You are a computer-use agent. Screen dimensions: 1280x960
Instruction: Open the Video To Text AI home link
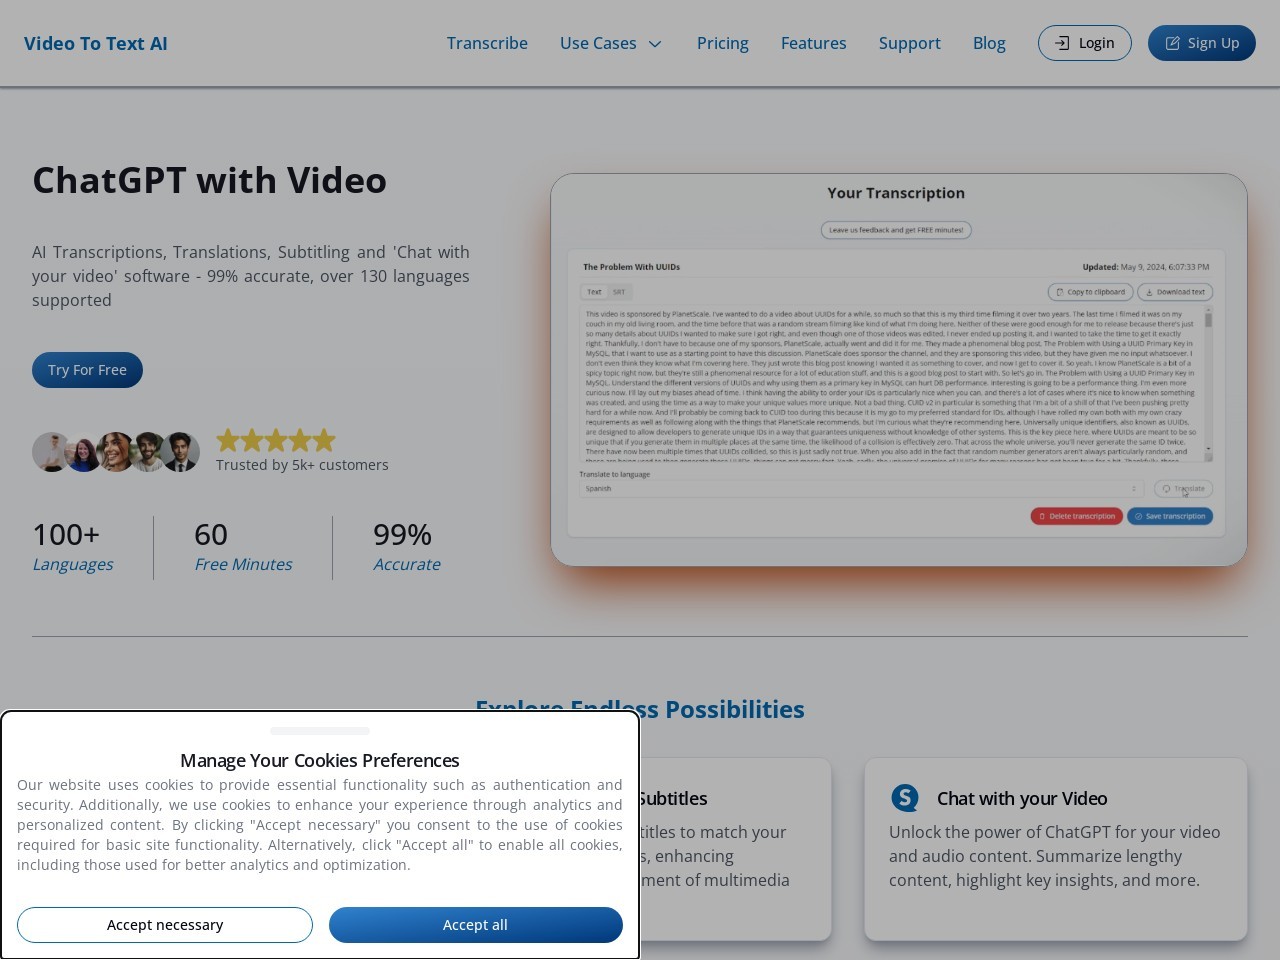96,43
